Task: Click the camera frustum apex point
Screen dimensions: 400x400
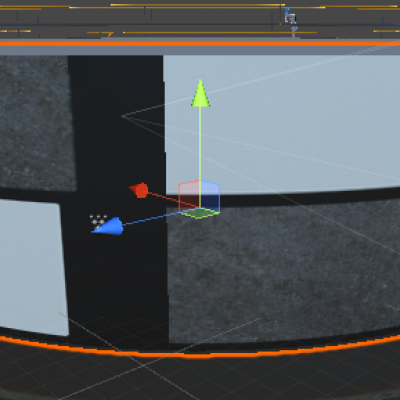Action: pyautogui.click(x=123, y=116)
